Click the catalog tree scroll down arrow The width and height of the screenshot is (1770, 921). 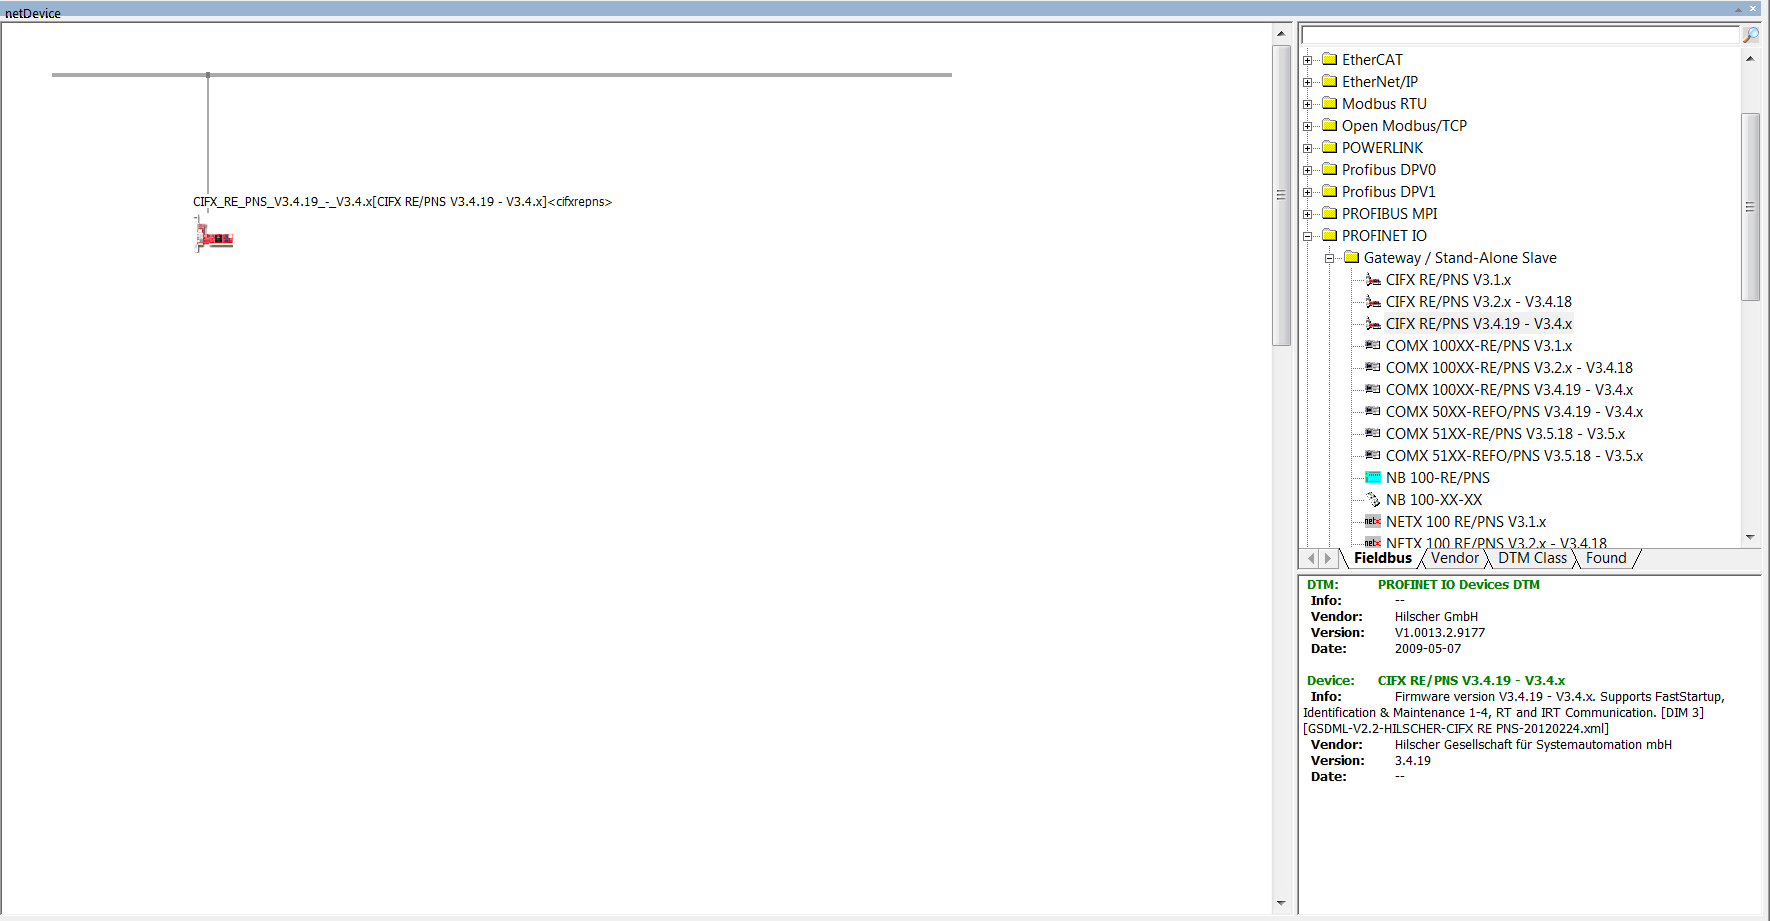pos(1750,537)
